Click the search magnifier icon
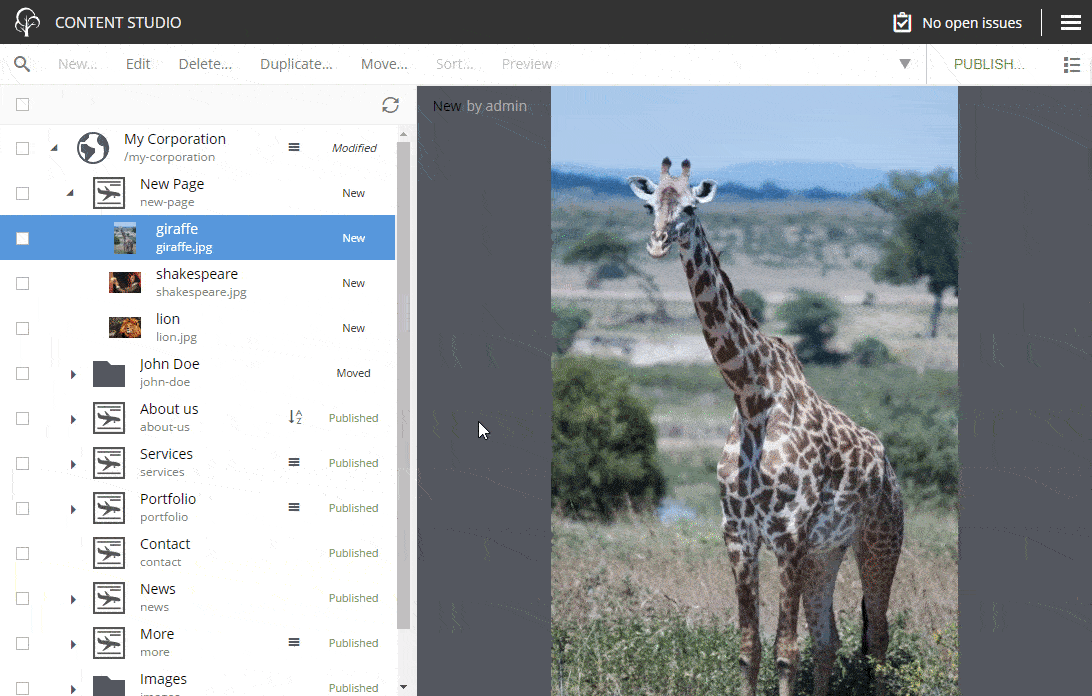 click(22, 64)
